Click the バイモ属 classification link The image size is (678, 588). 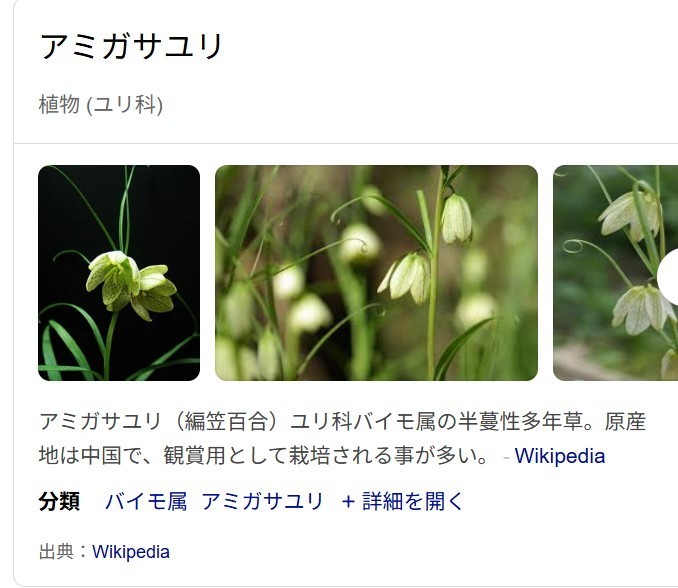(x=146, y=502)
